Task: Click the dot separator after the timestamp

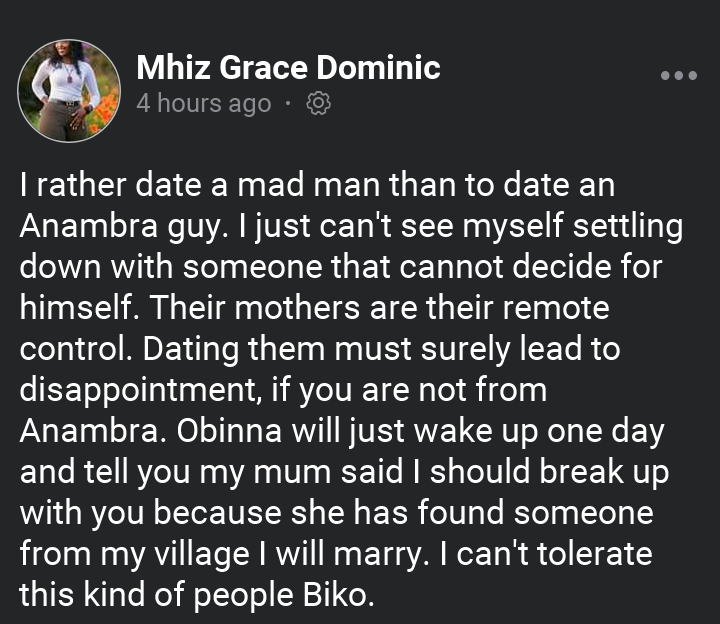Action: [x=289, y=103]
